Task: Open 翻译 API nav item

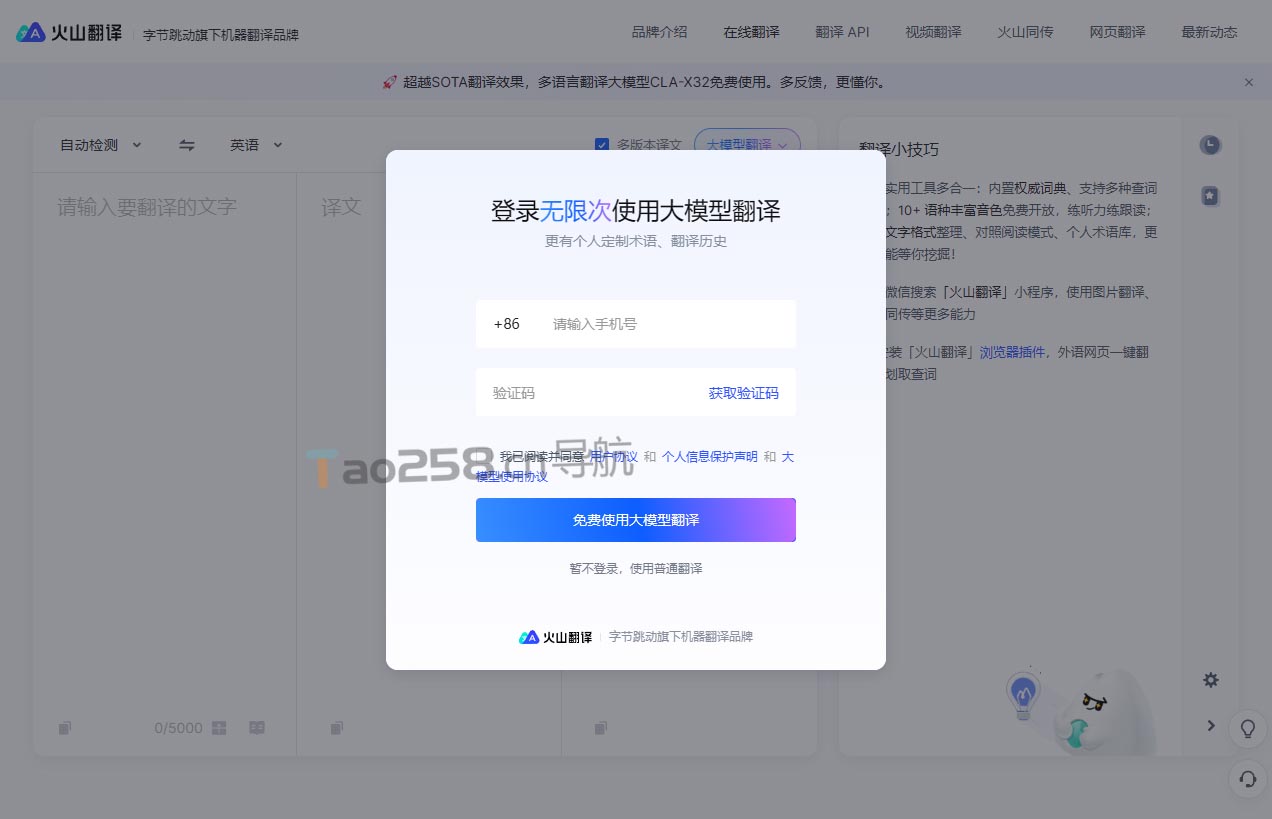Action: coord(843,32)
